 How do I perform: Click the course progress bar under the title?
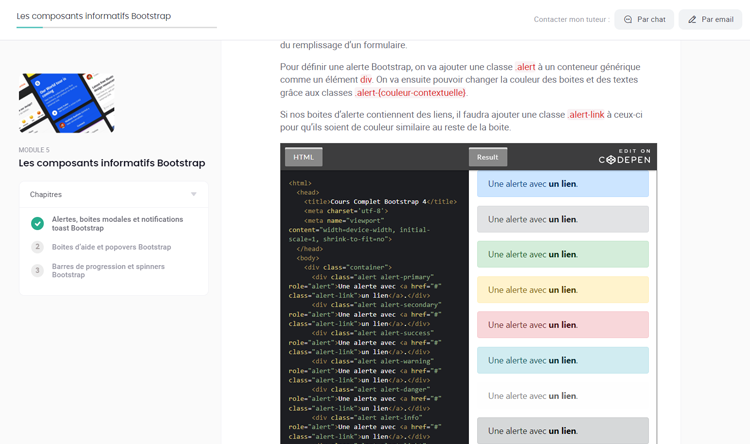(x=116, y=27)
